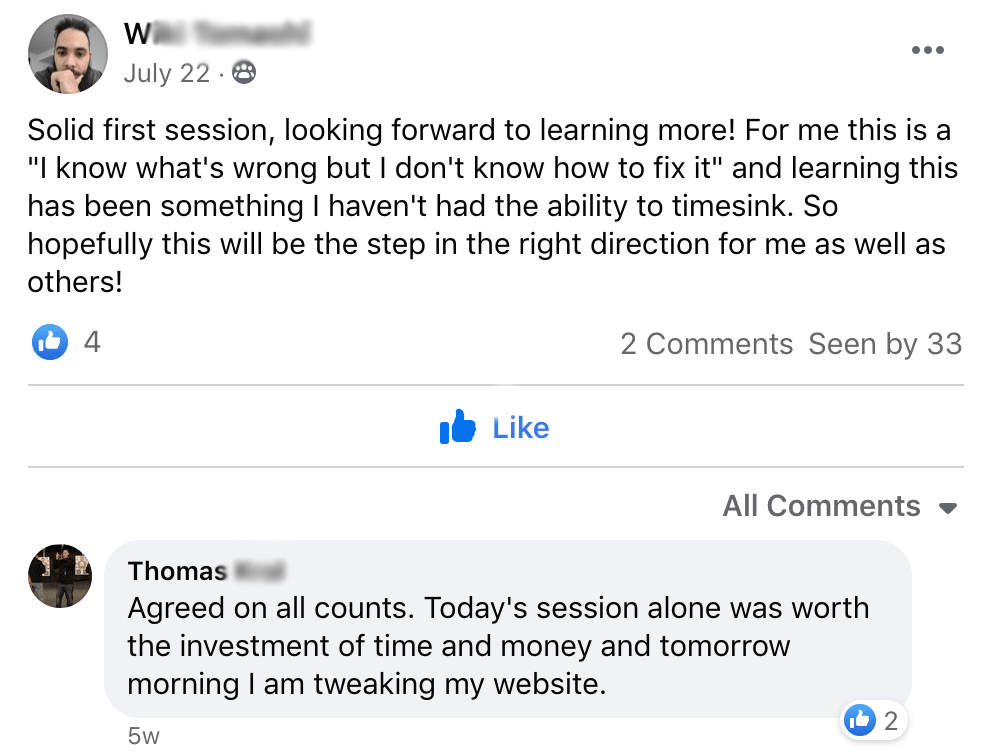Open the three-dot post options menu
Image resolution: width=986 pixels, height=754 pixels.
[x=927, y=51]
